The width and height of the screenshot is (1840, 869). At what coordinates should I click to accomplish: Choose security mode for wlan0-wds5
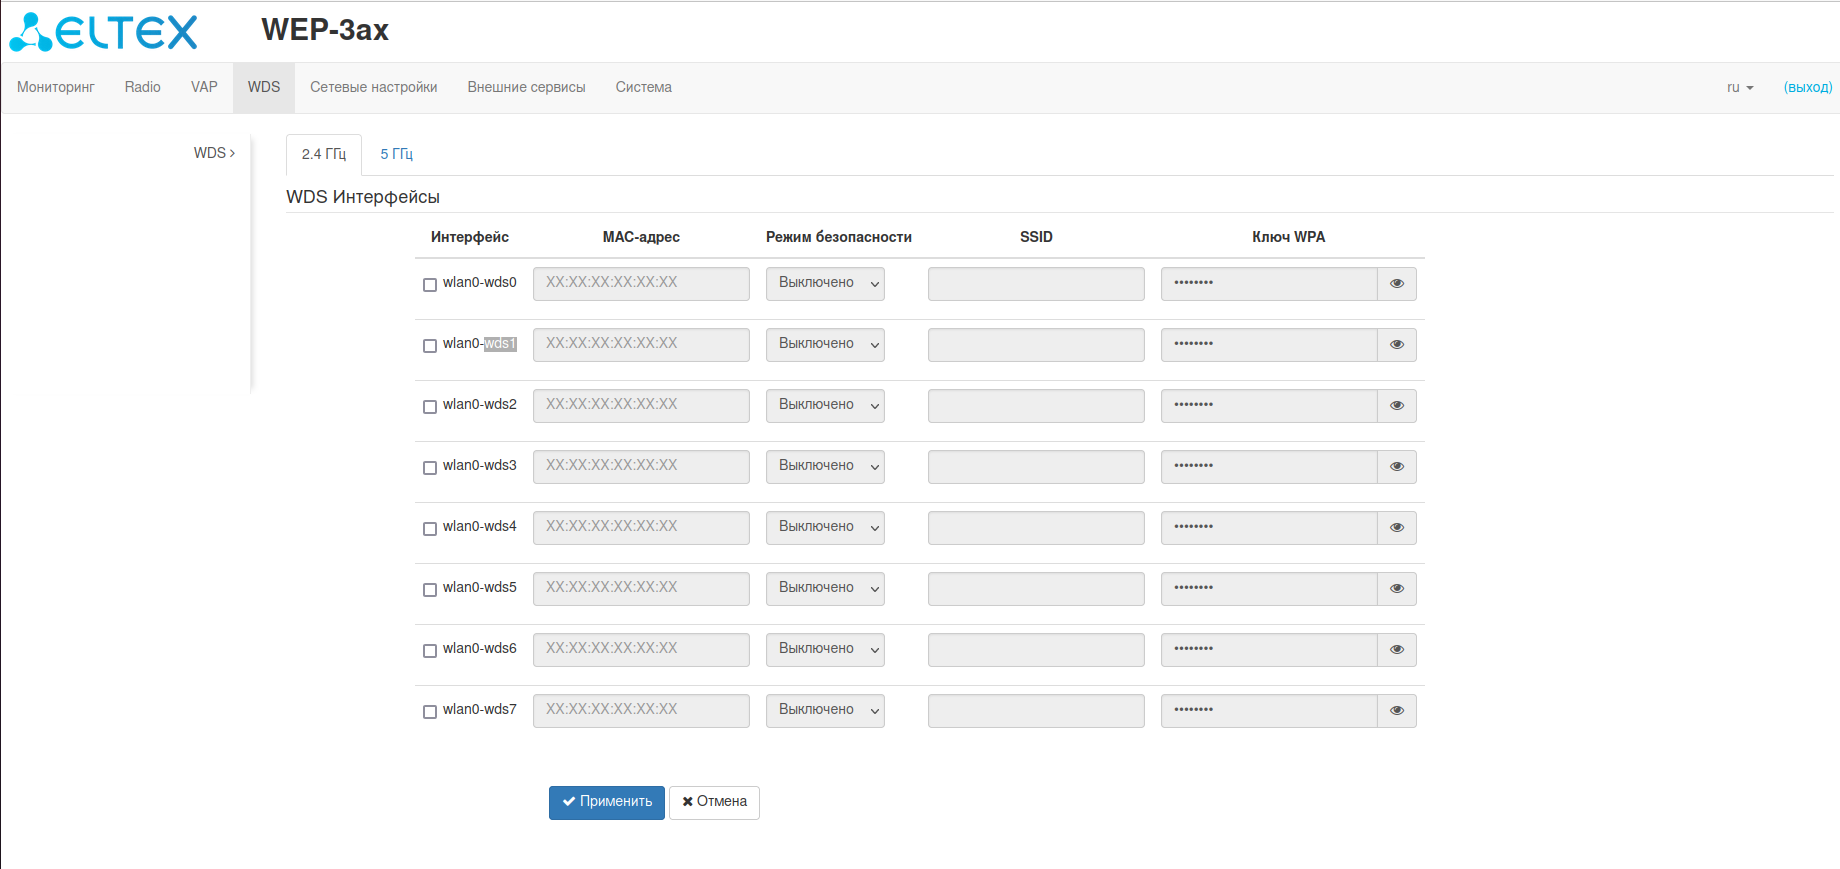coord(825,589)
